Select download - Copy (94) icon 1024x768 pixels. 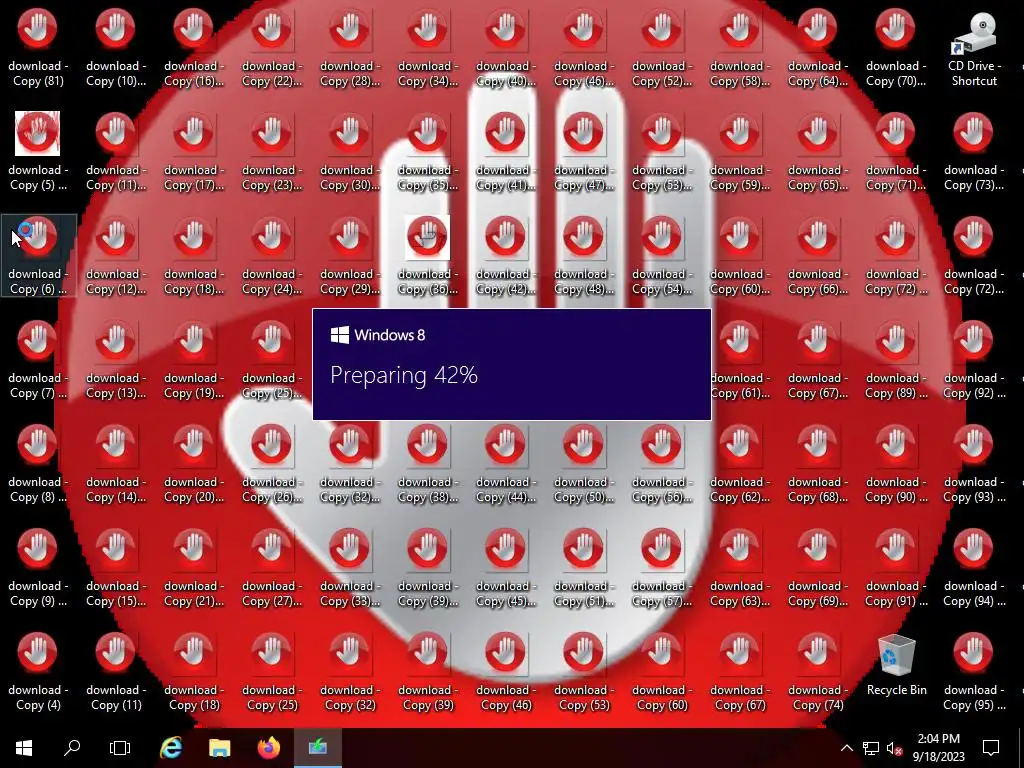pos(974,568)
